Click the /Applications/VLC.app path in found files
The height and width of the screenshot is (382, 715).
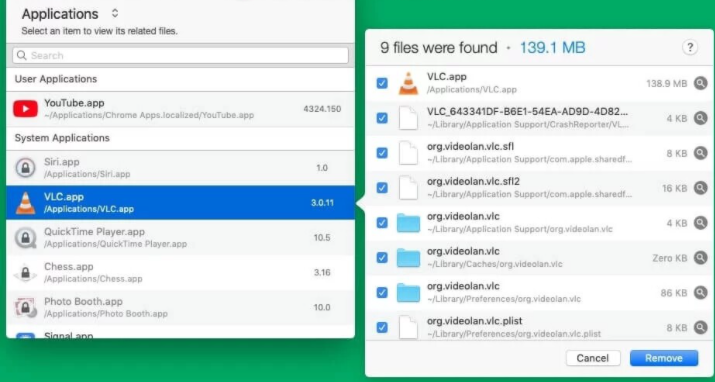pos(471,90)
